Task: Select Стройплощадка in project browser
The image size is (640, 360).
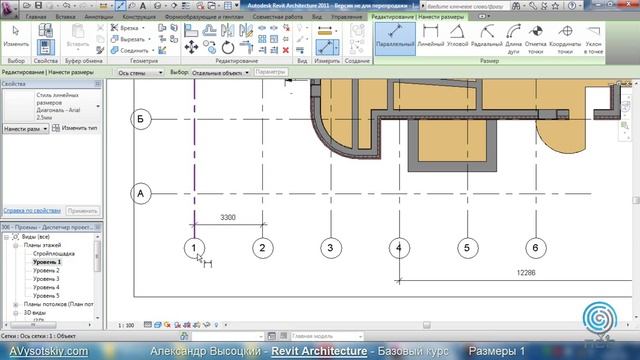Action: (54, 253)
